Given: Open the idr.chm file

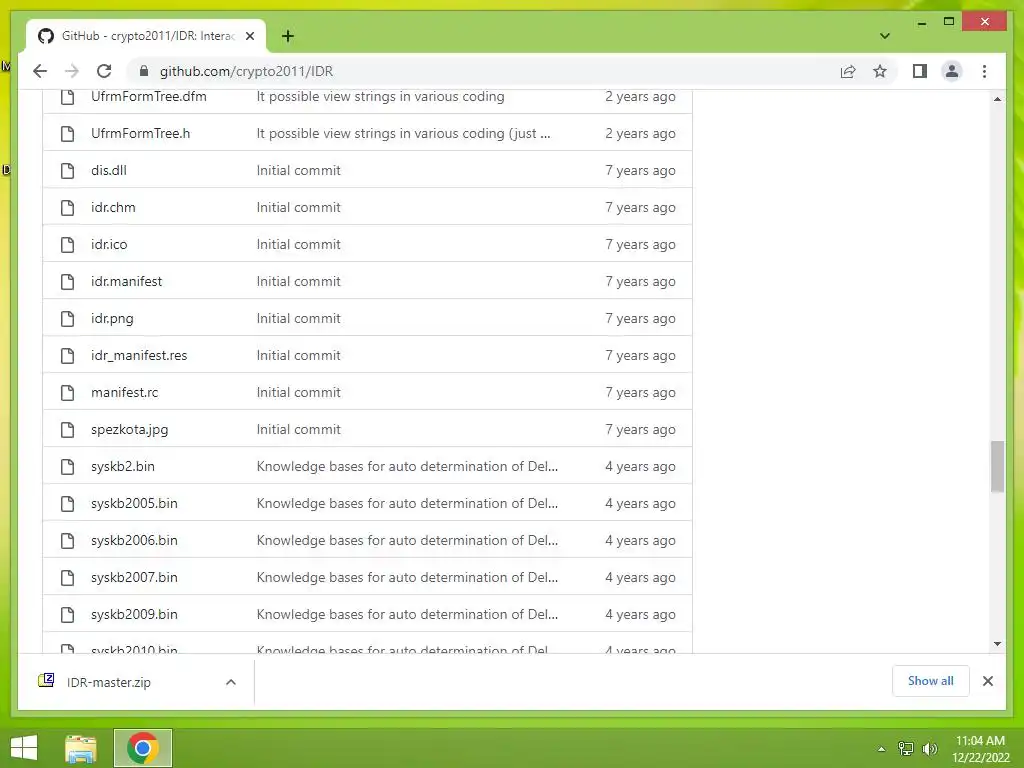Looking at the screenshot, I should pyautogui.click(x=113, y=208).
